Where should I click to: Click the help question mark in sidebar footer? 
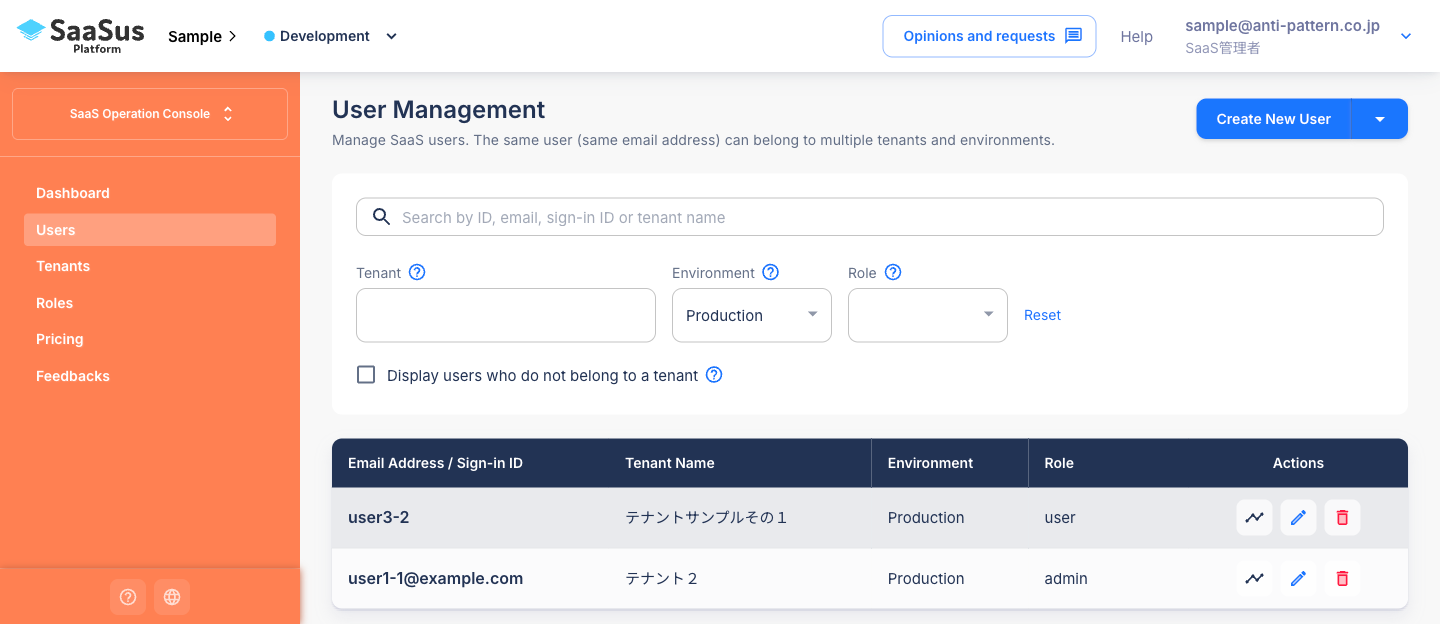128,597
